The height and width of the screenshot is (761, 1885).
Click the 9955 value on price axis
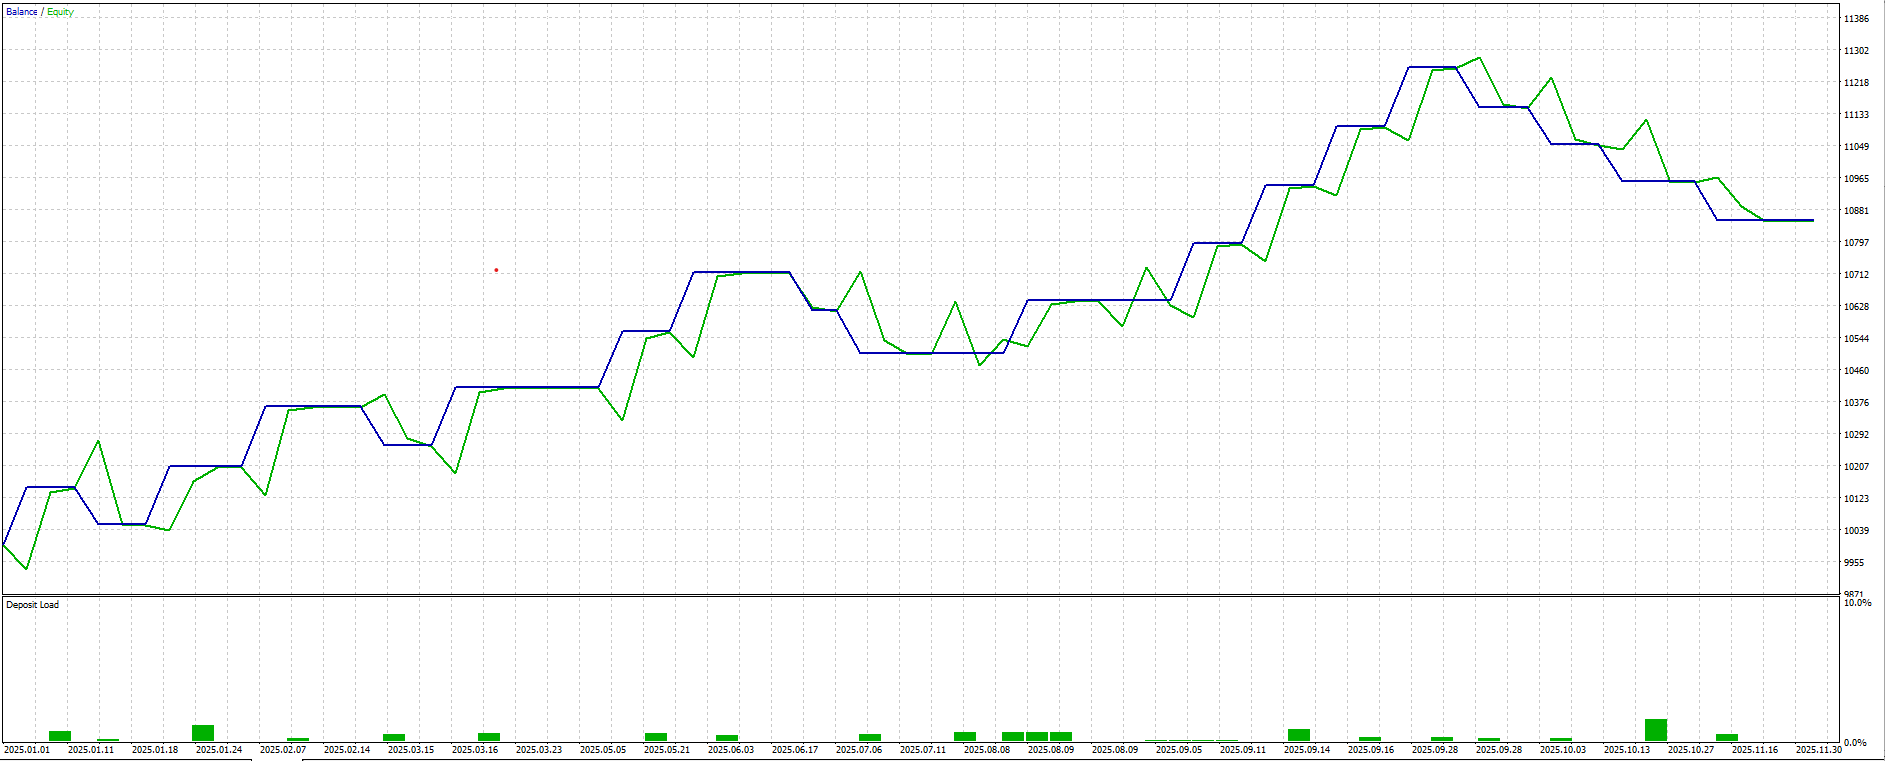(1857, 563)
